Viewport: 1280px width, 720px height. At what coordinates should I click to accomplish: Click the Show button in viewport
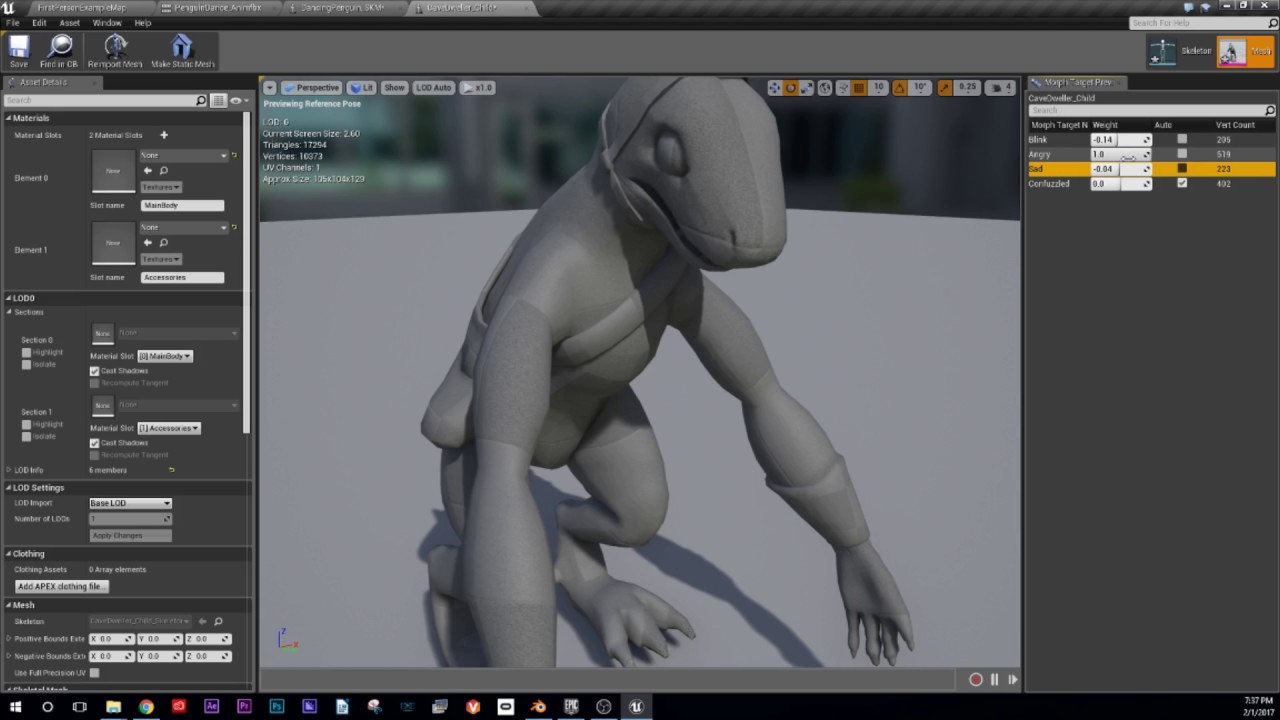coord(395,88)
